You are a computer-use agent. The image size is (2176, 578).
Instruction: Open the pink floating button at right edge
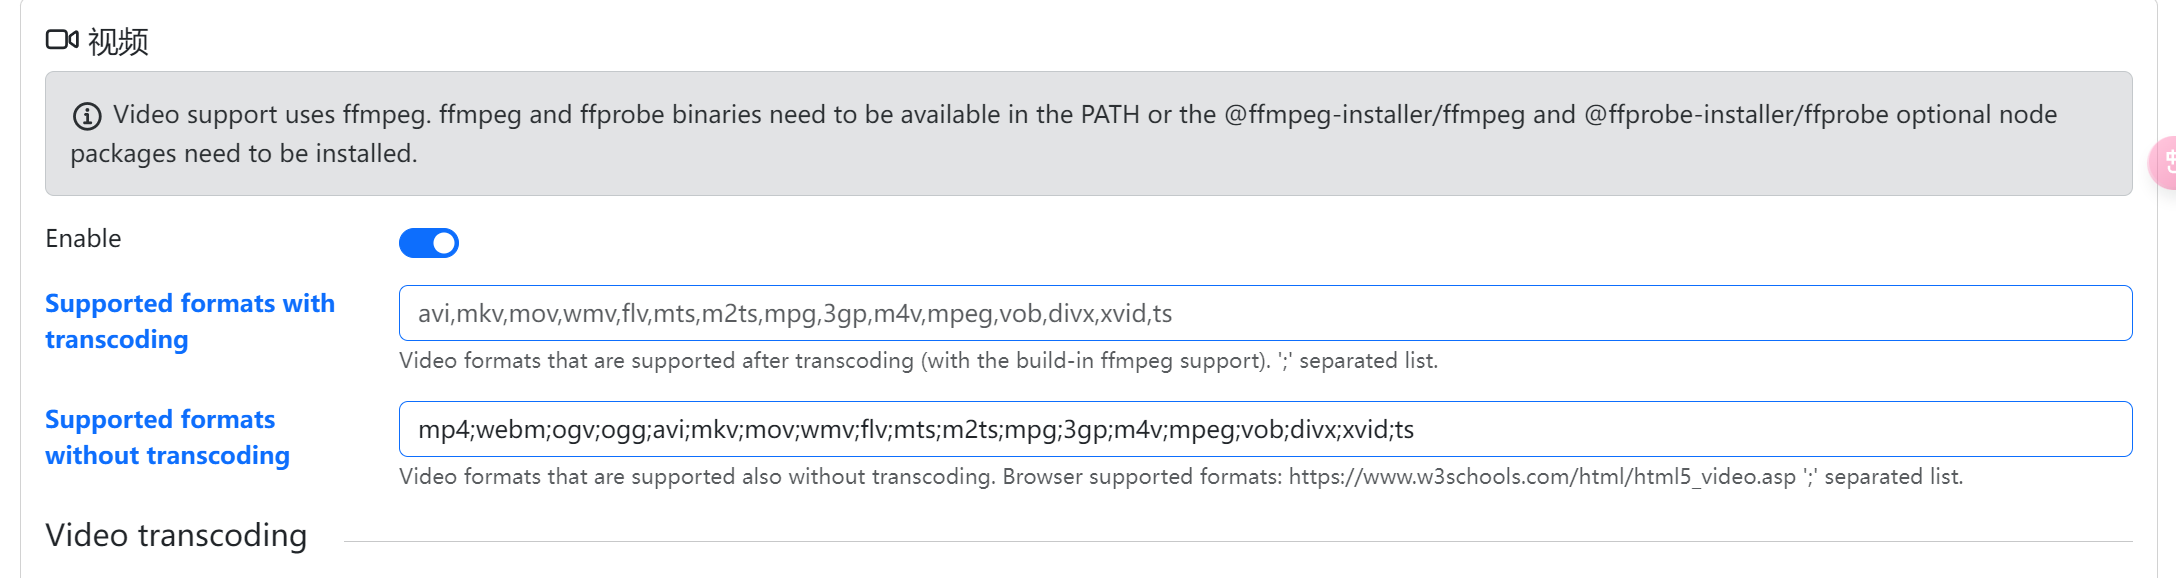2164,162
